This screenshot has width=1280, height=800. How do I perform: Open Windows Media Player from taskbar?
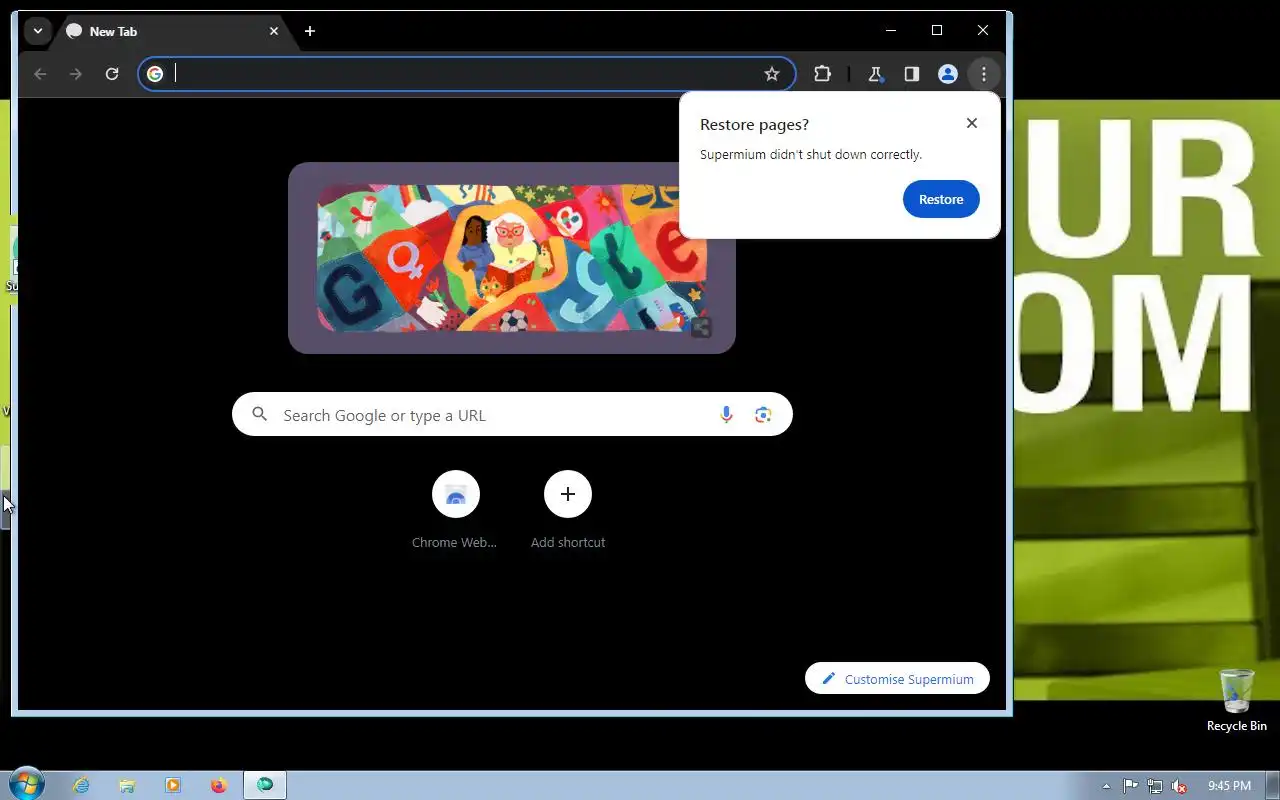point(173,786)
